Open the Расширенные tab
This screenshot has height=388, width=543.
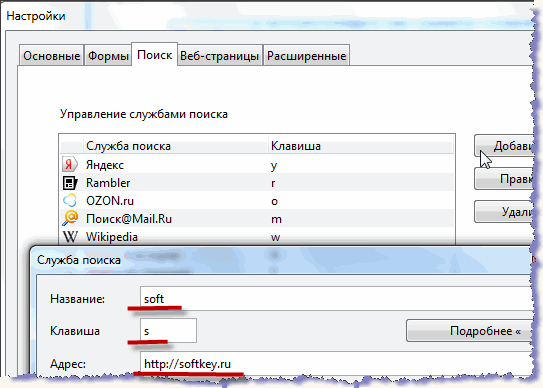click(306, 55)
